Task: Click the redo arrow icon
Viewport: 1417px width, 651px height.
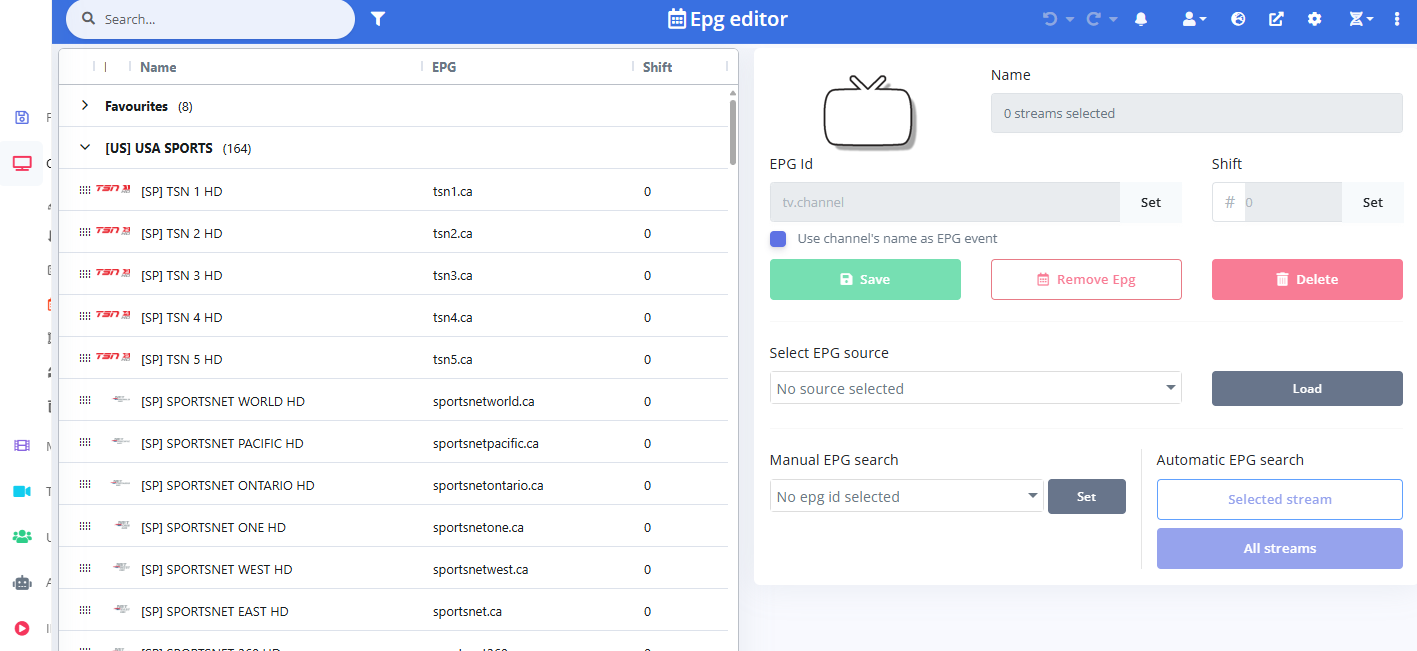Action: pyautogui.click(x=1094, y=18)
